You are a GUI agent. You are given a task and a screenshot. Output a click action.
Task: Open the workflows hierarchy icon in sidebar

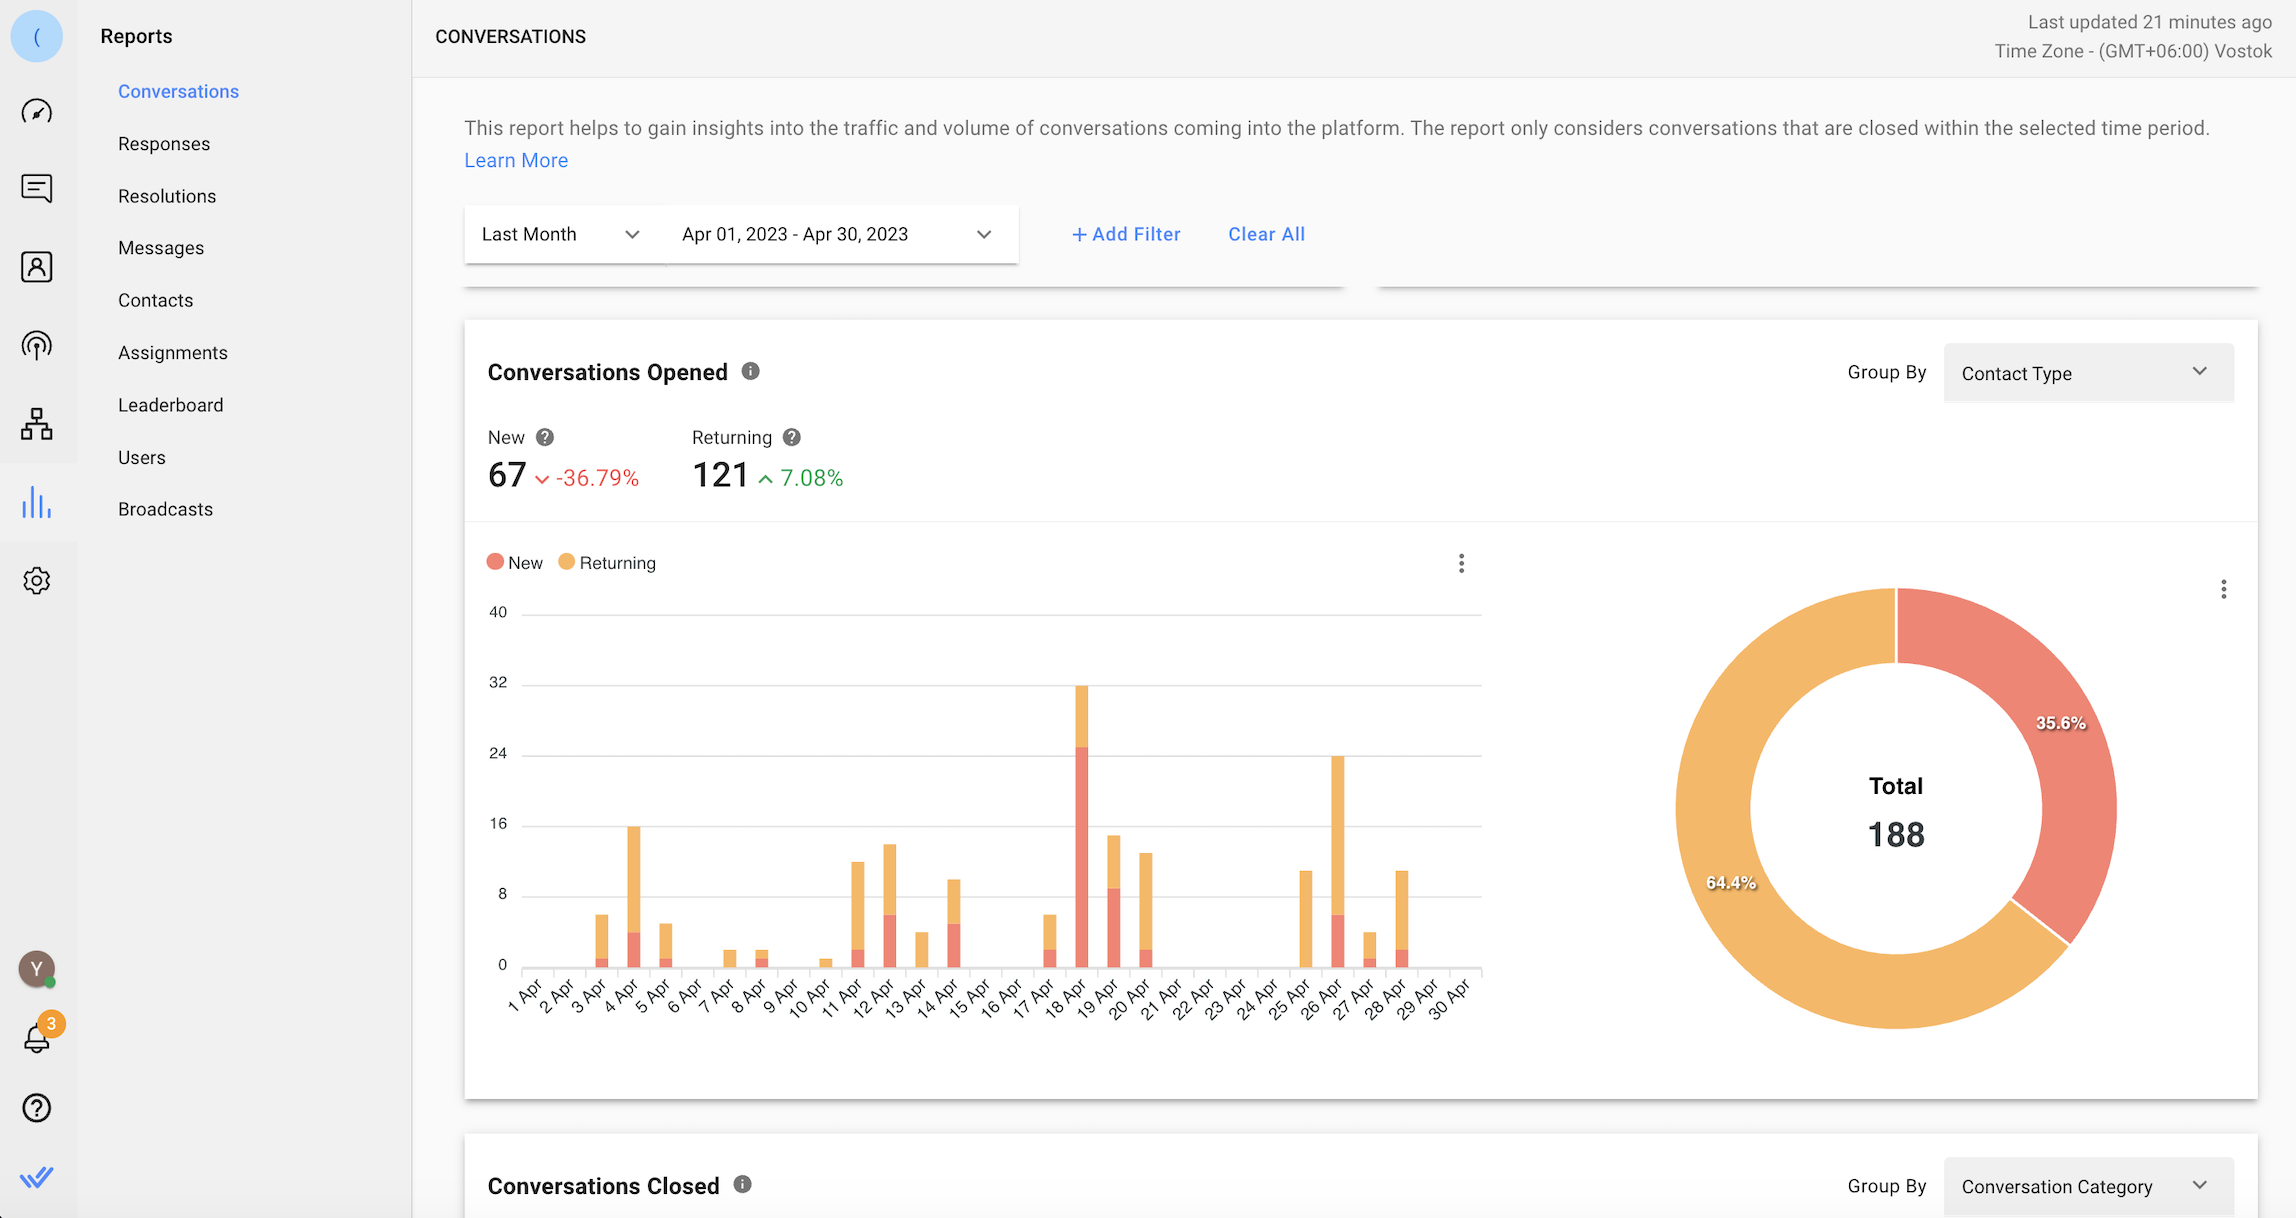tap(37, 424)
